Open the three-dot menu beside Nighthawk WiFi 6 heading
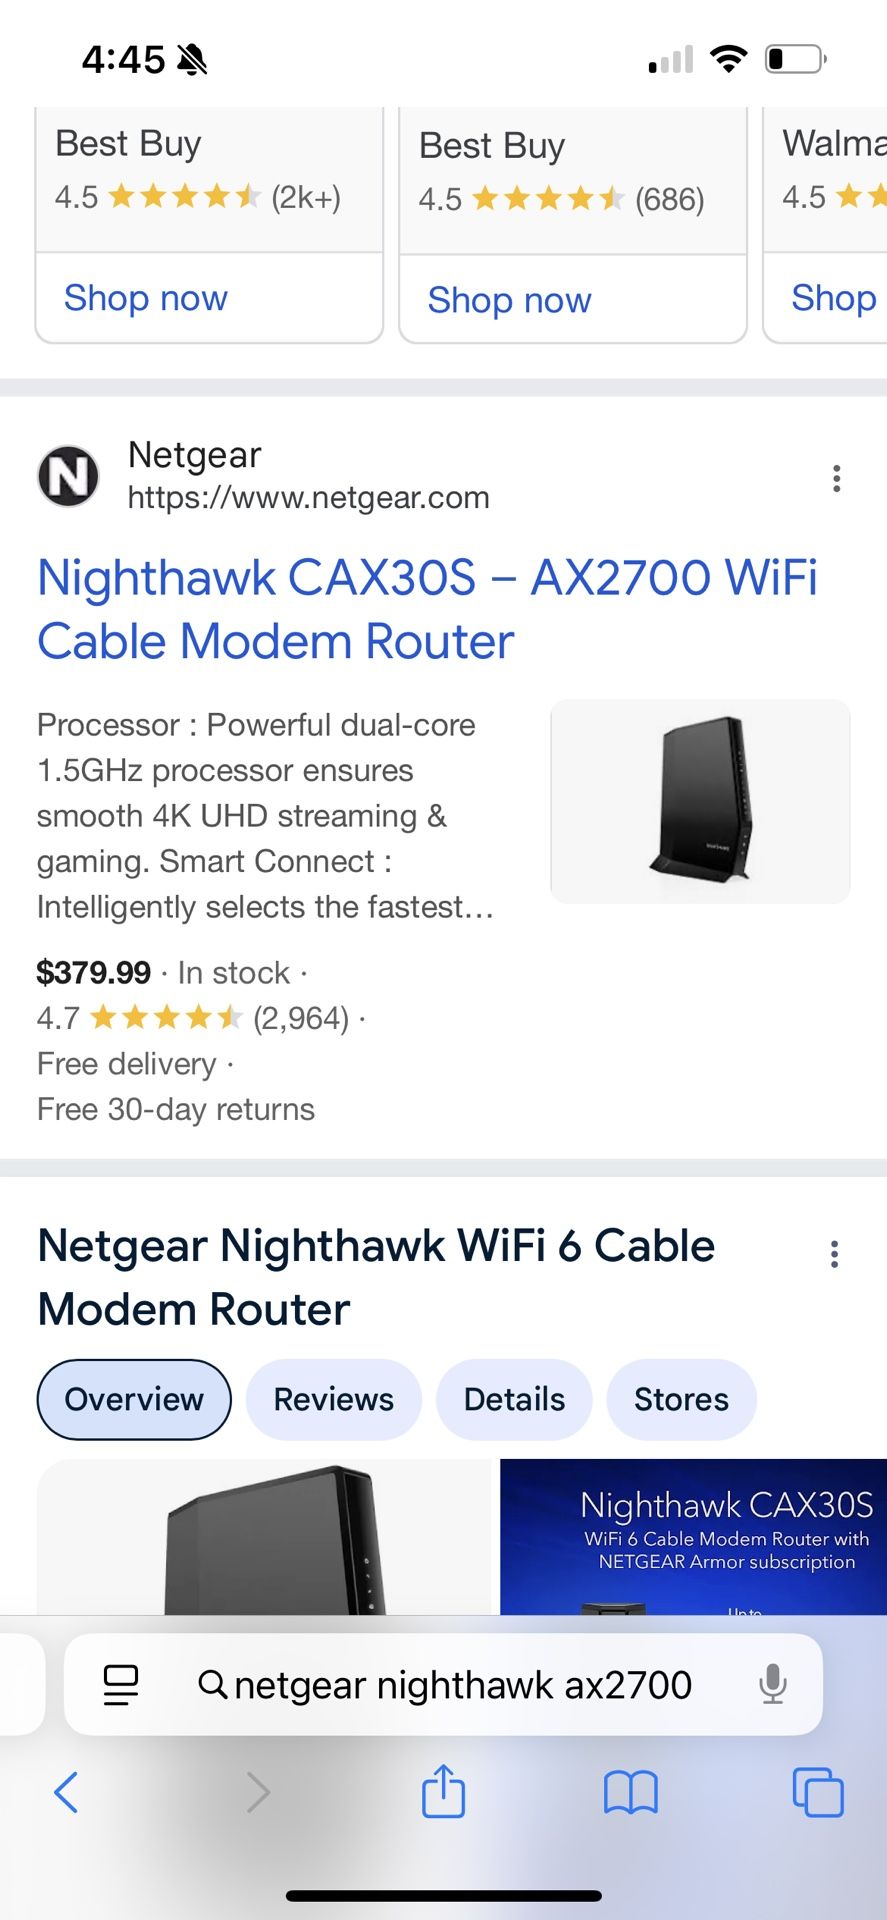 point(834,1252)
